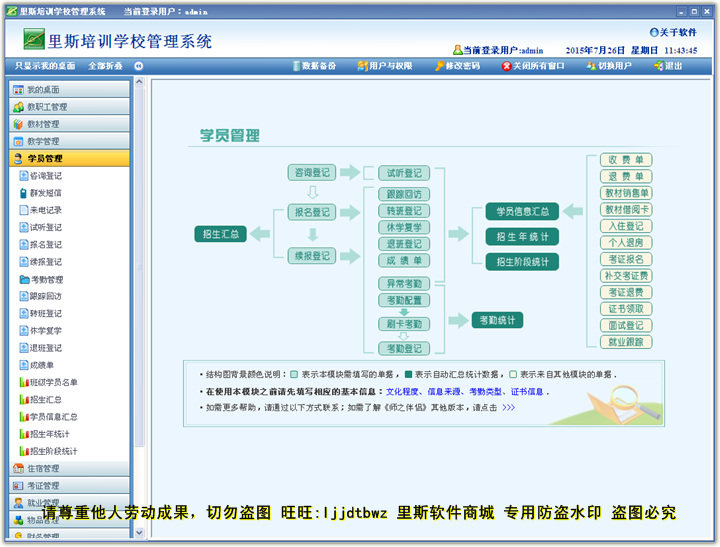
Task: Click 全部折叠 to collapse menus
Action: click(105, 66)
